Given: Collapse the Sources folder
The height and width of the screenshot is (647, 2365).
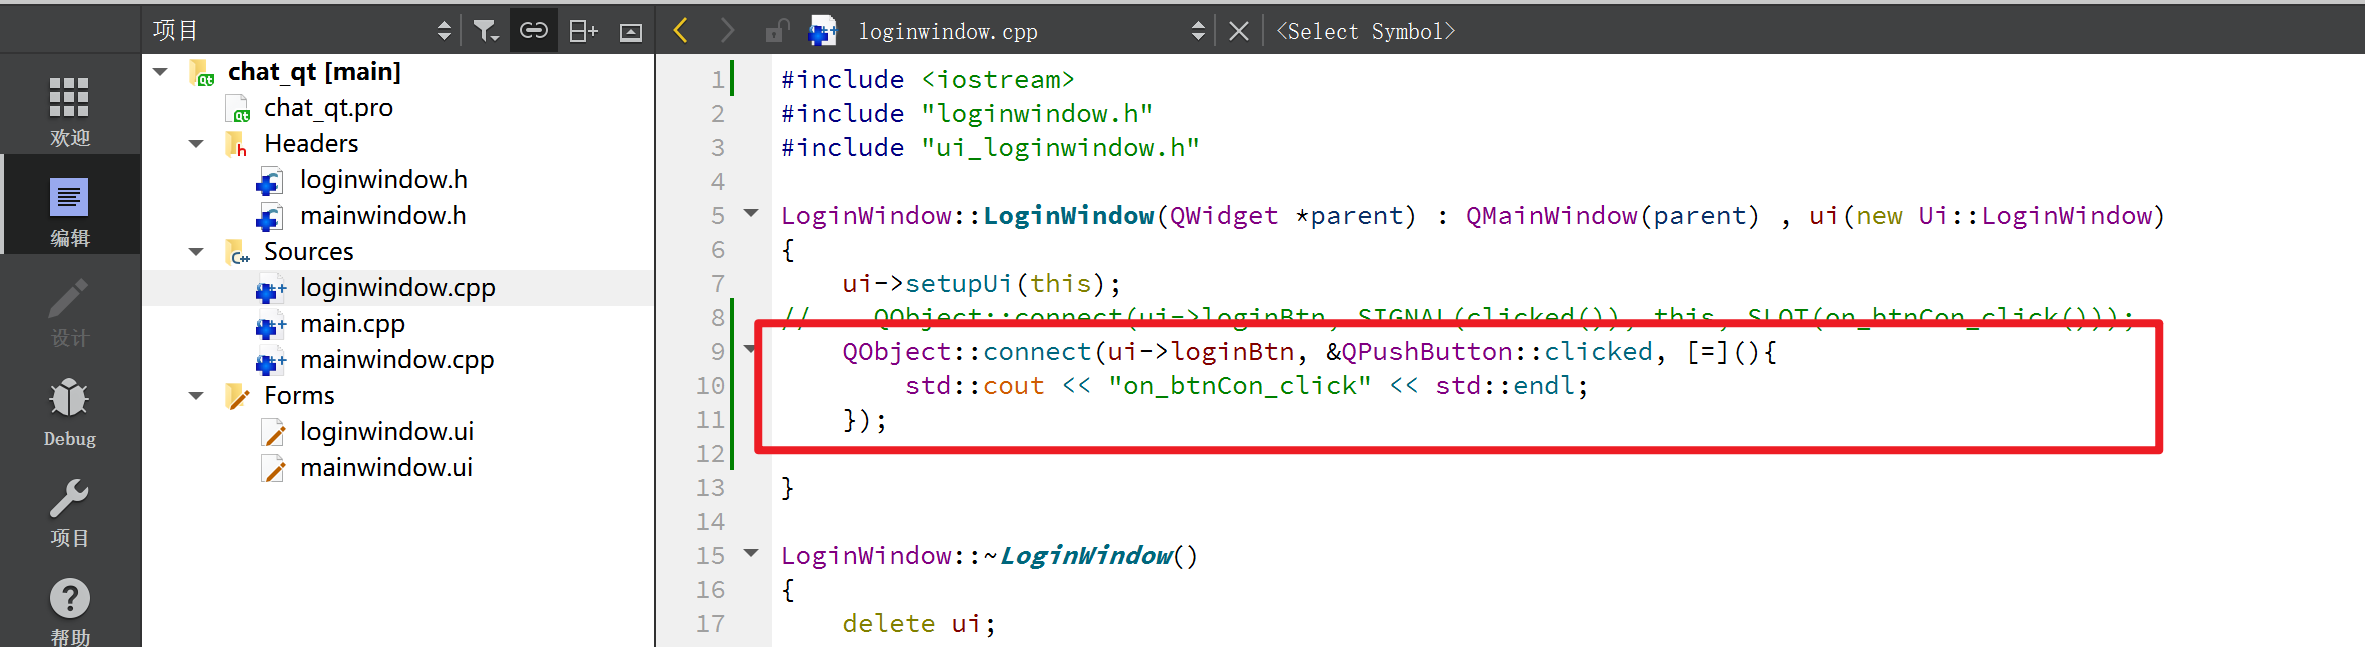Looking at the screenshot, I should point(196,252).
